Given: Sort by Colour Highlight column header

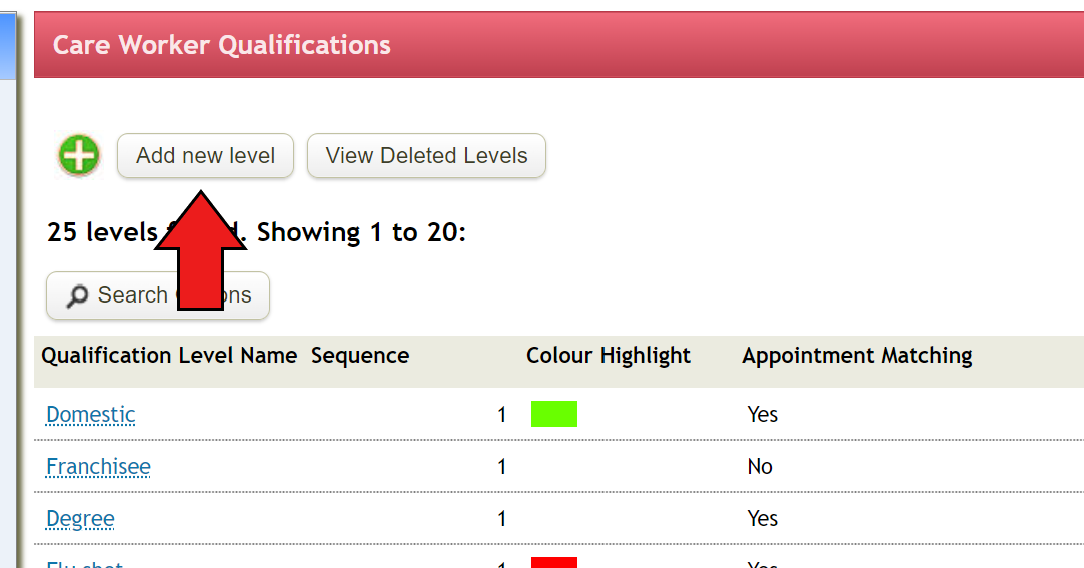Looking at the screenshot, I should click(608, 355).
